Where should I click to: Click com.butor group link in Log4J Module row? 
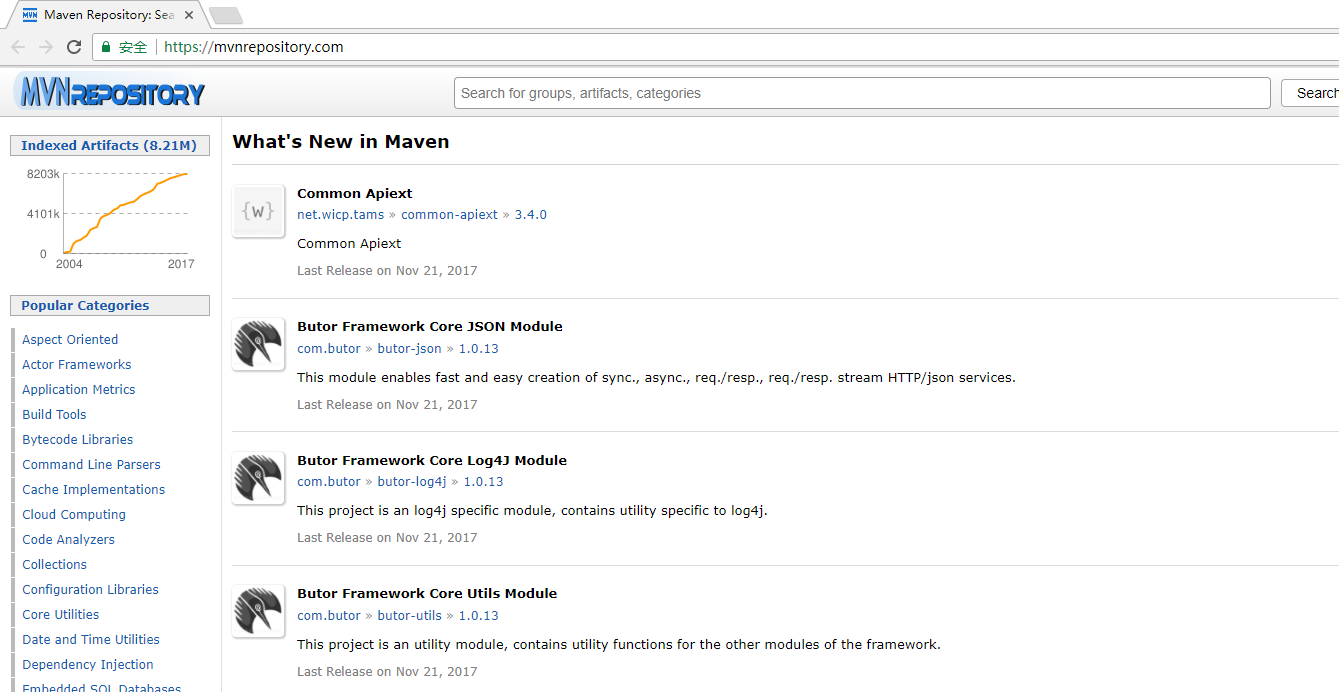329,482
